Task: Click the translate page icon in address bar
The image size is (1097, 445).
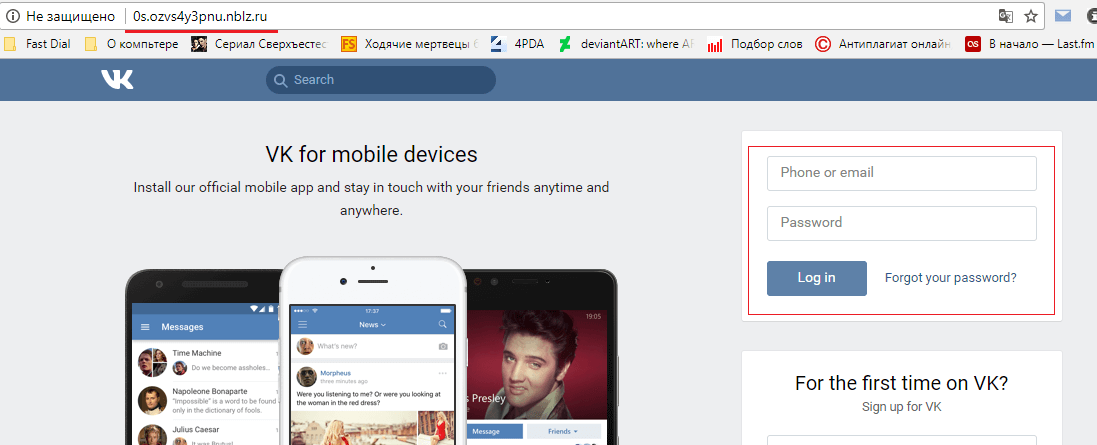Action: coord(1005,16)
